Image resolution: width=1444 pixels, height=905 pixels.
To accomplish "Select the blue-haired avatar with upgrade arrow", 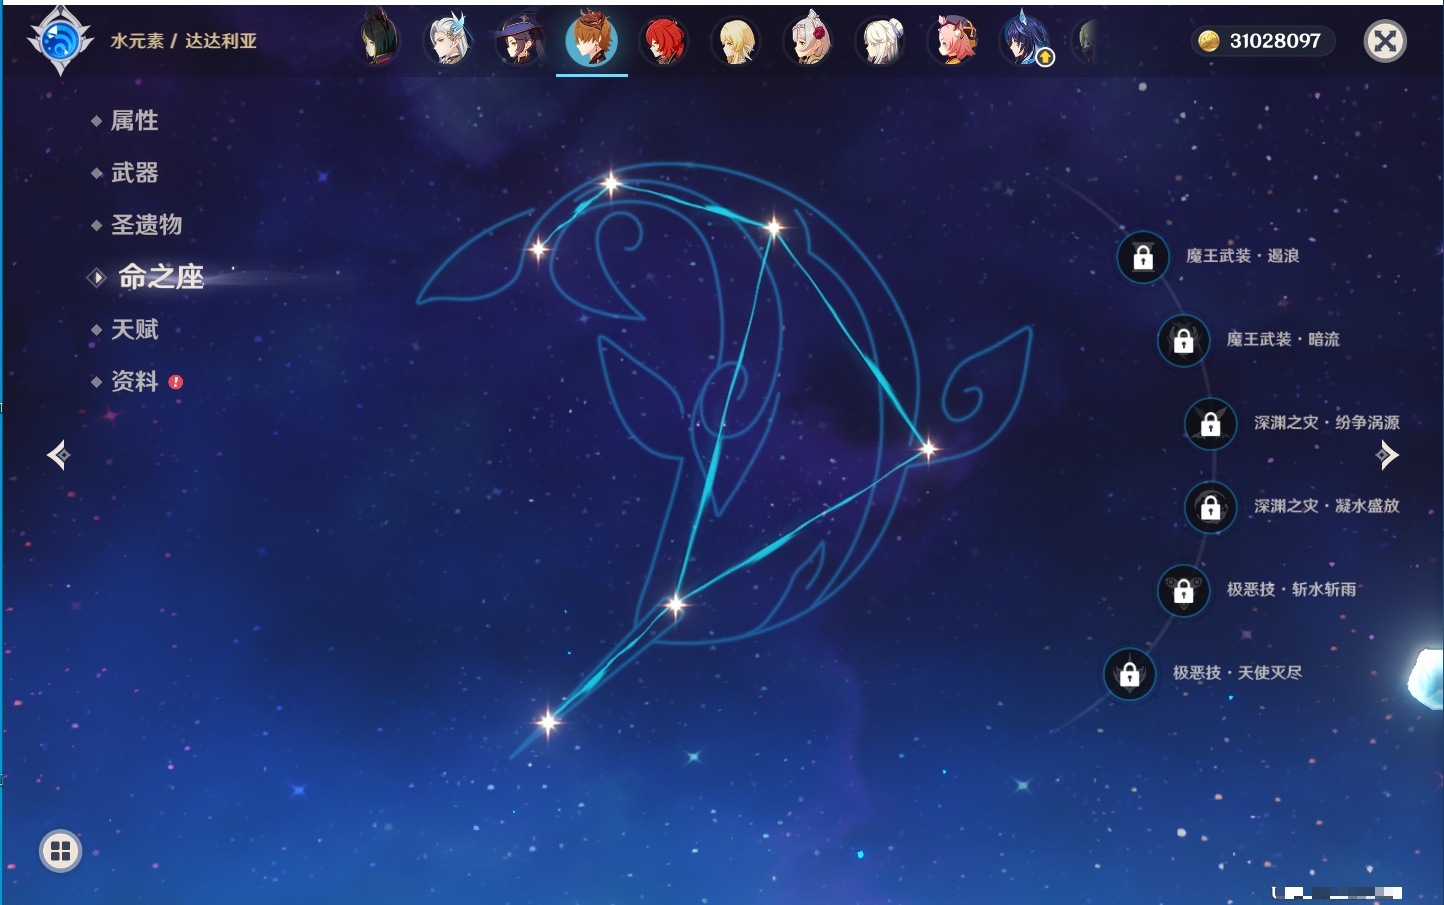I will coord(1026,40).
